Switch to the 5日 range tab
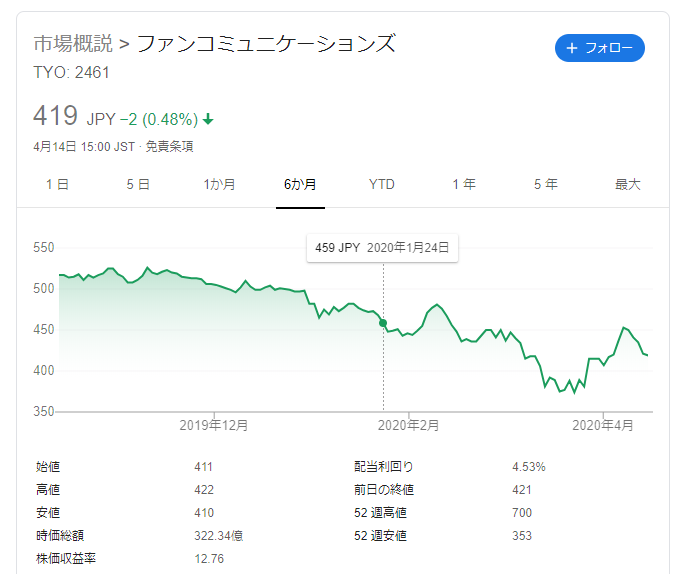Image resolution: width=692 pixels, height=574 pixels. tap(138, 184)
